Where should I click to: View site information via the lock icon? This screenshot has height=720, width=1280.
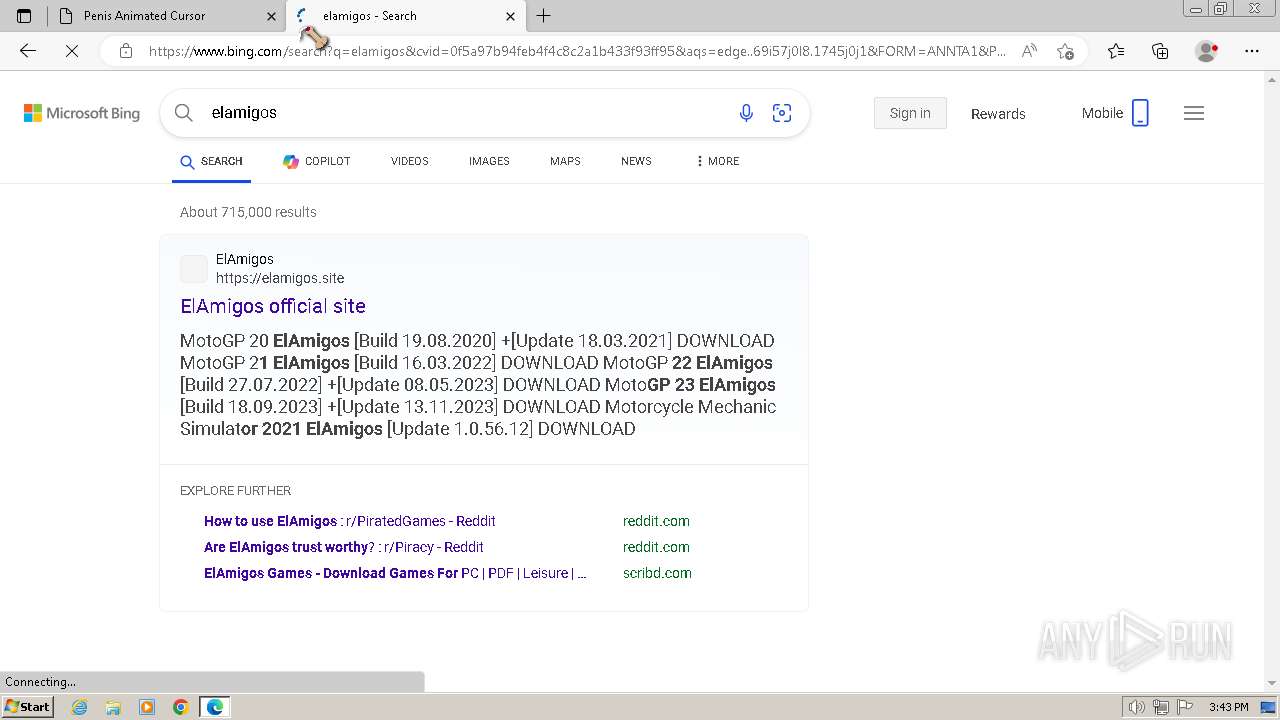(126, 51)
